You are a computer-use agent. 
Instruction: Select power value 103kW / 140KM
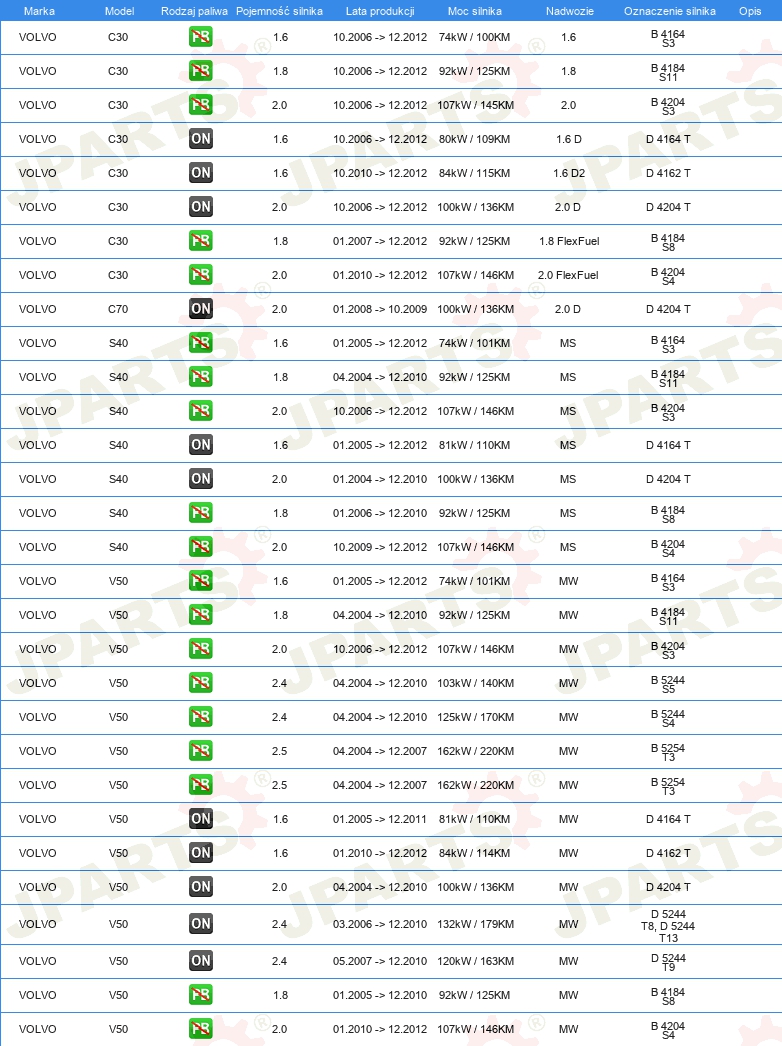point(475,683)
